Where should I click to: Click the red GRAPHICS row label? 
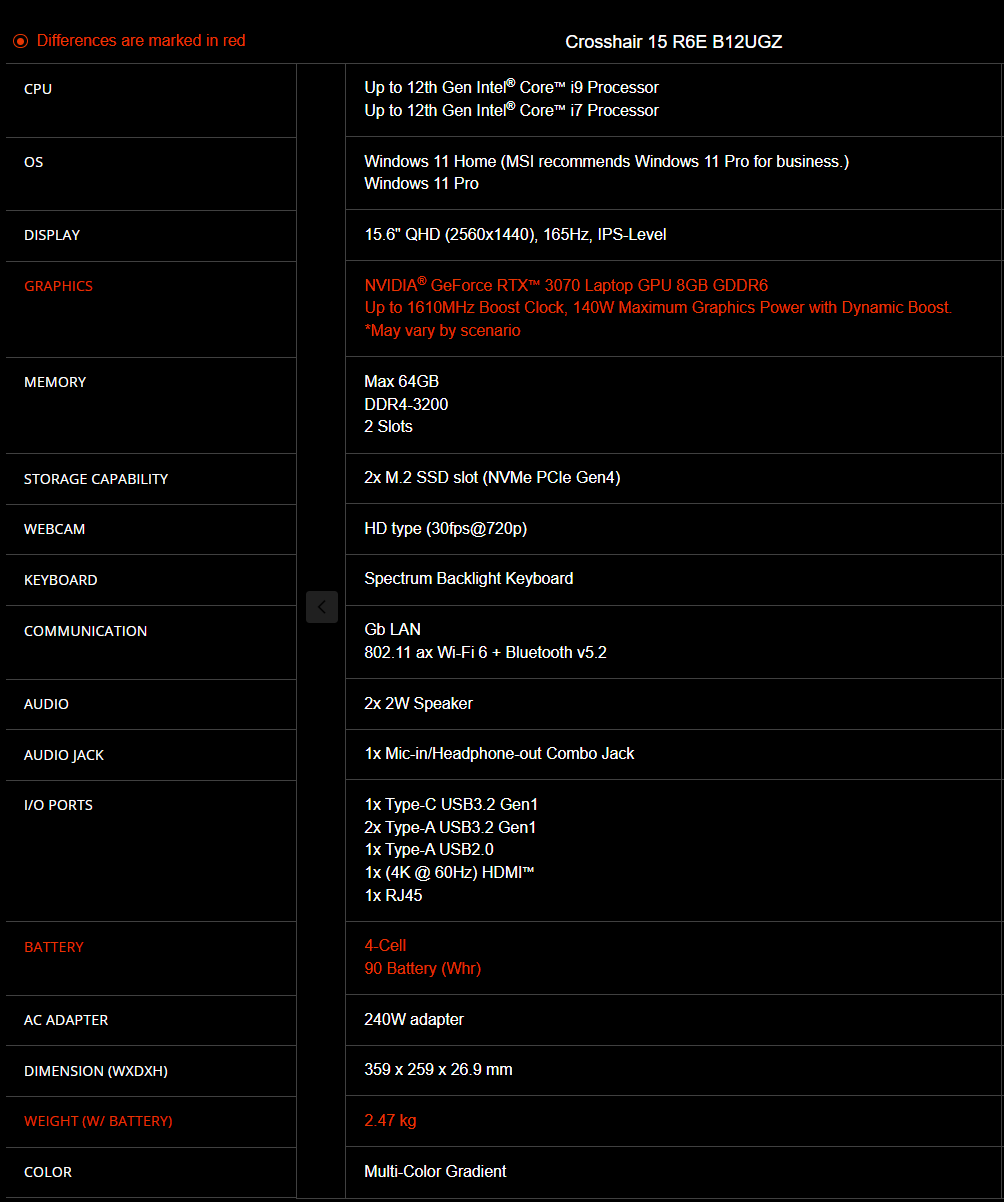tap(58, 286)
